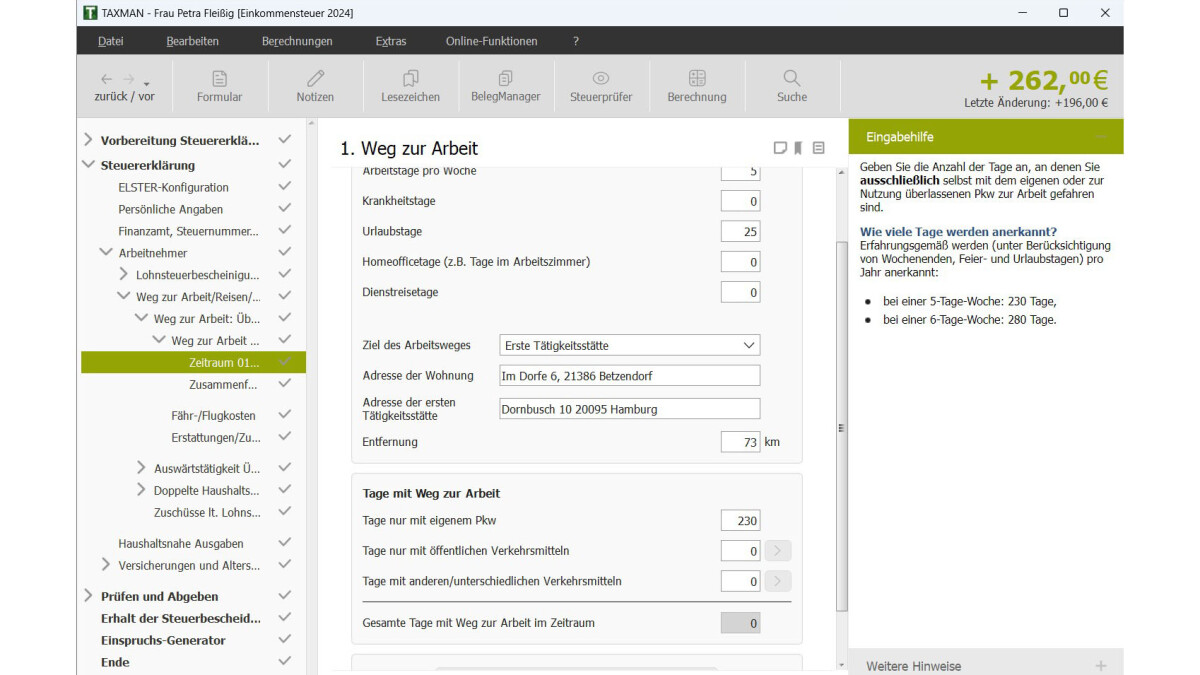This screenshot has width=1200, height=675.
Task: Toggle checkmark next to ELSTER-Konfiguration
Action: 284,187
